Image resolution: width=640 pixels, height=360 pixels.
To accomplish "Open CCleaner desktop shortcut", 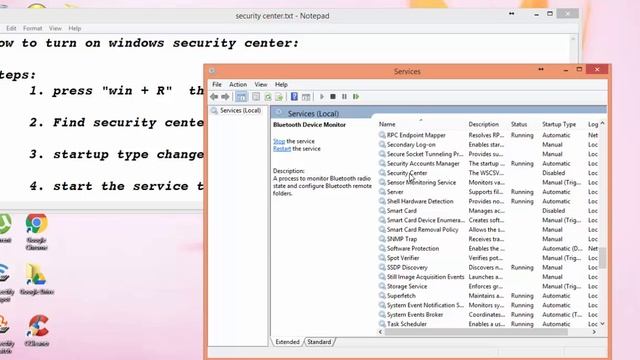I will click(37, 331).
